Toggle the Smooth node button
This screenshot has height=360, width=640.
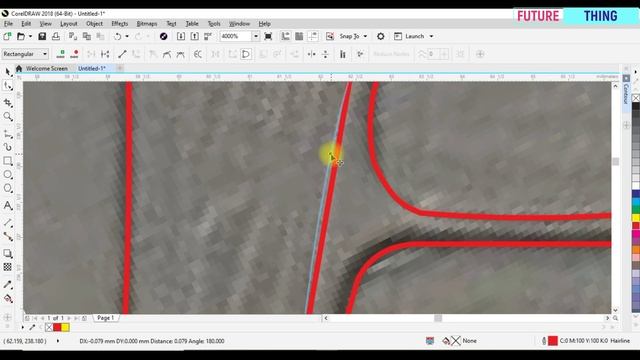(167, 54)
